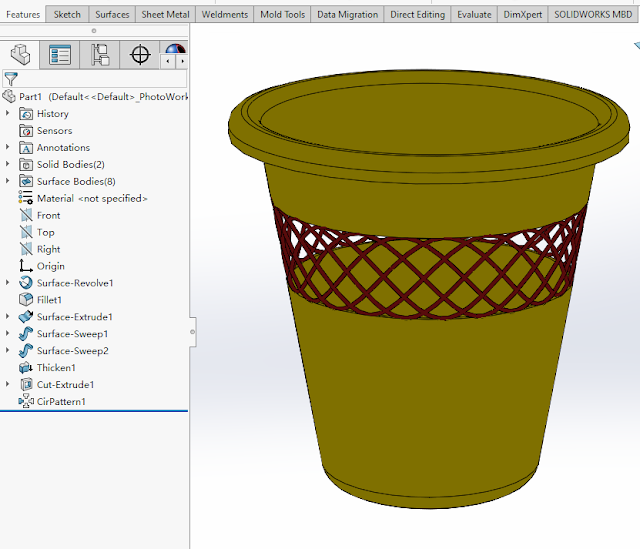Screen dimensions: 640x549
Task: Expand Solid Bodies(2) folder
Action: 8,165
